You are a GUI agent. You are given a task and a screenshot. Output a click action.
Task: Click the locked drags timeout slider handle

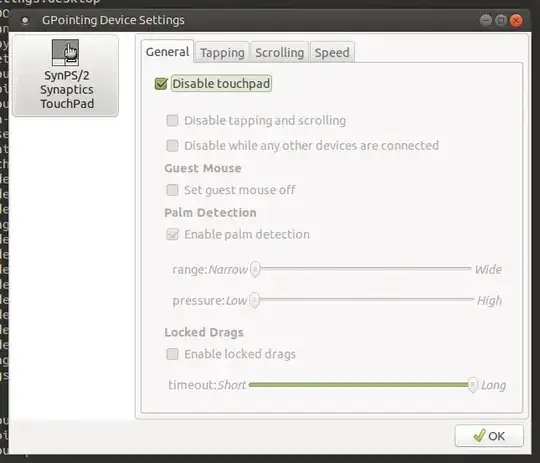click(x=473, y=385)
